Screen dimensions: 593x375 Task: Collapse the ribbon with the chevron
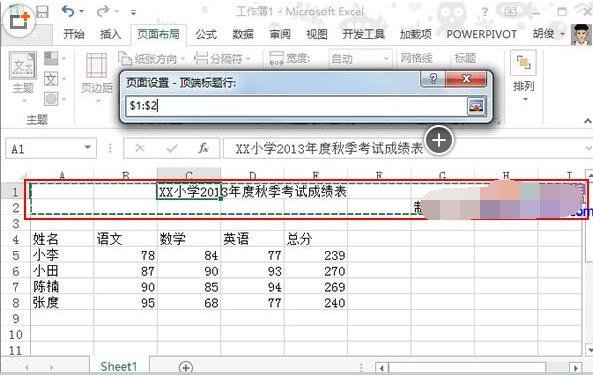[x=587, y=121]
